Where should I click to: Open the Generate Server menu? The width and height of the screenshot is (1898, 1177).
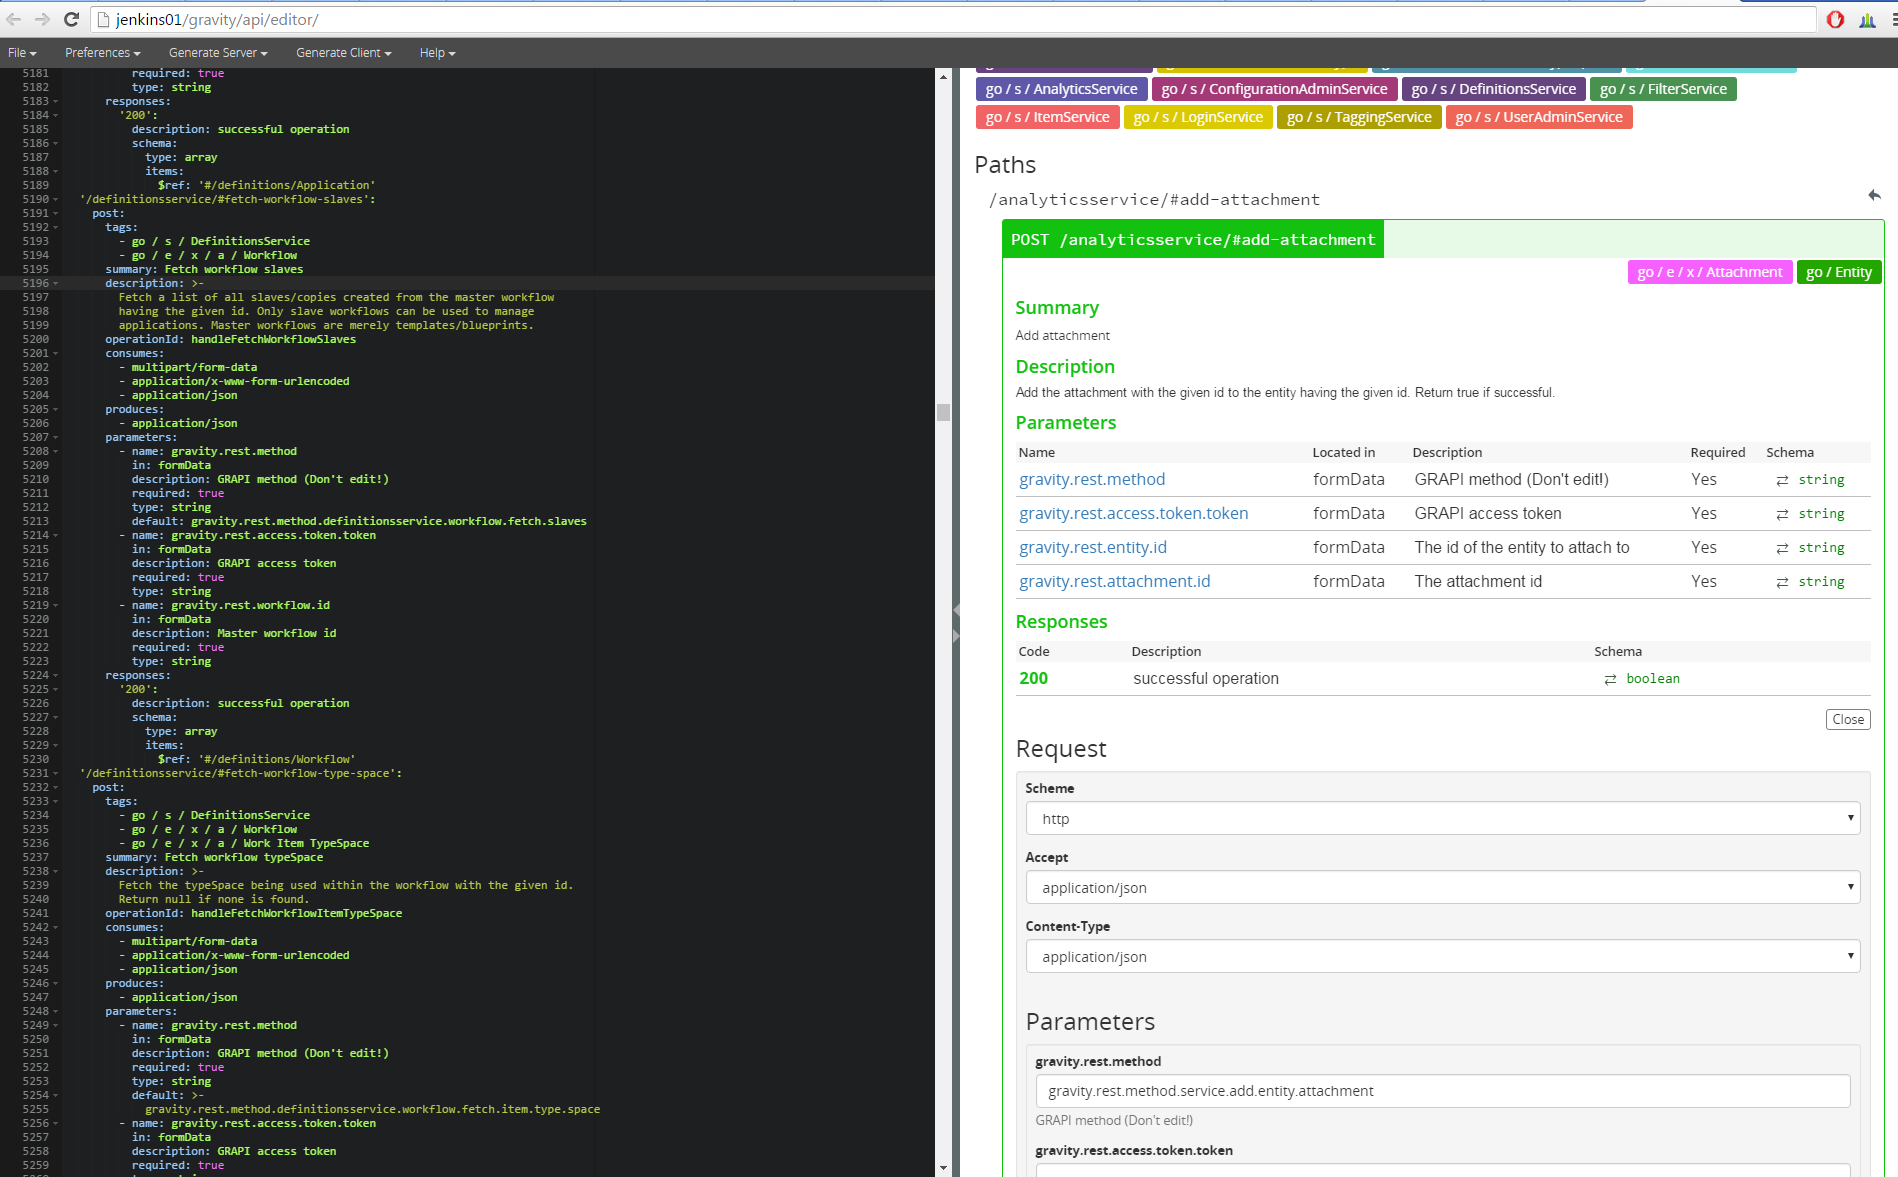[218, 53]
